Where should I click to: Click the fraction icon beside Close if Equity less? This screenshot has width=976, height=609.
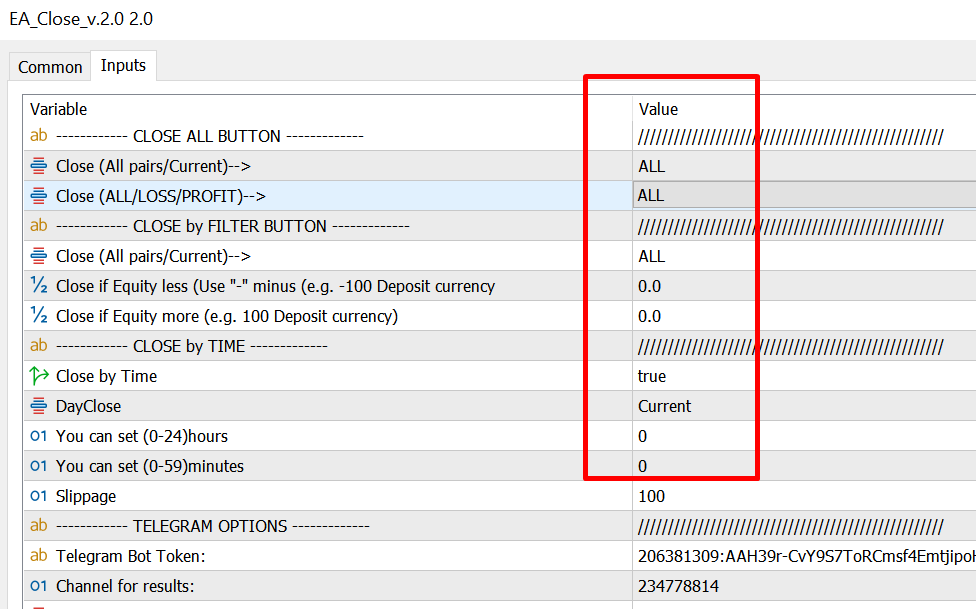[x=39, y=285]
